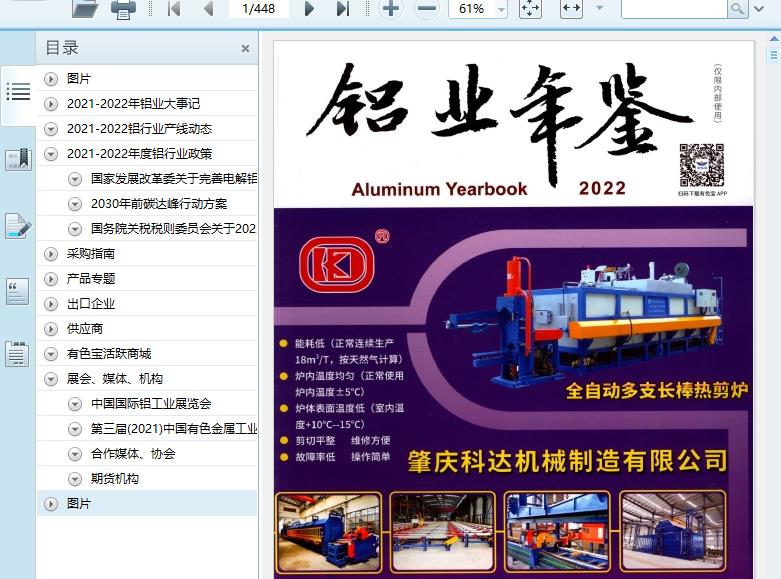Print the document using the printer icon
The height and width of the screenshot is (579, 781).
pyautogui.click(x=123, y=9)
